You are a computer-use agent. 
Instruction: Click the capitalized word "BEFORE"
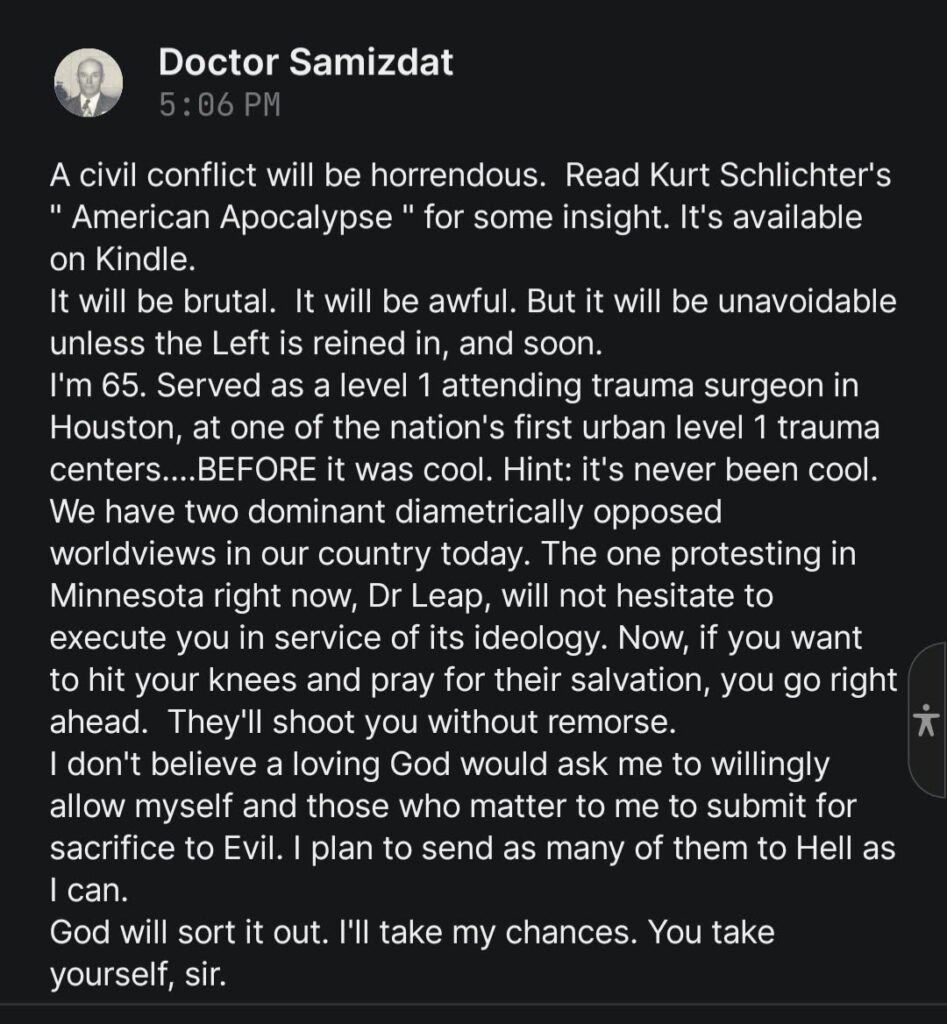(265, 470)
